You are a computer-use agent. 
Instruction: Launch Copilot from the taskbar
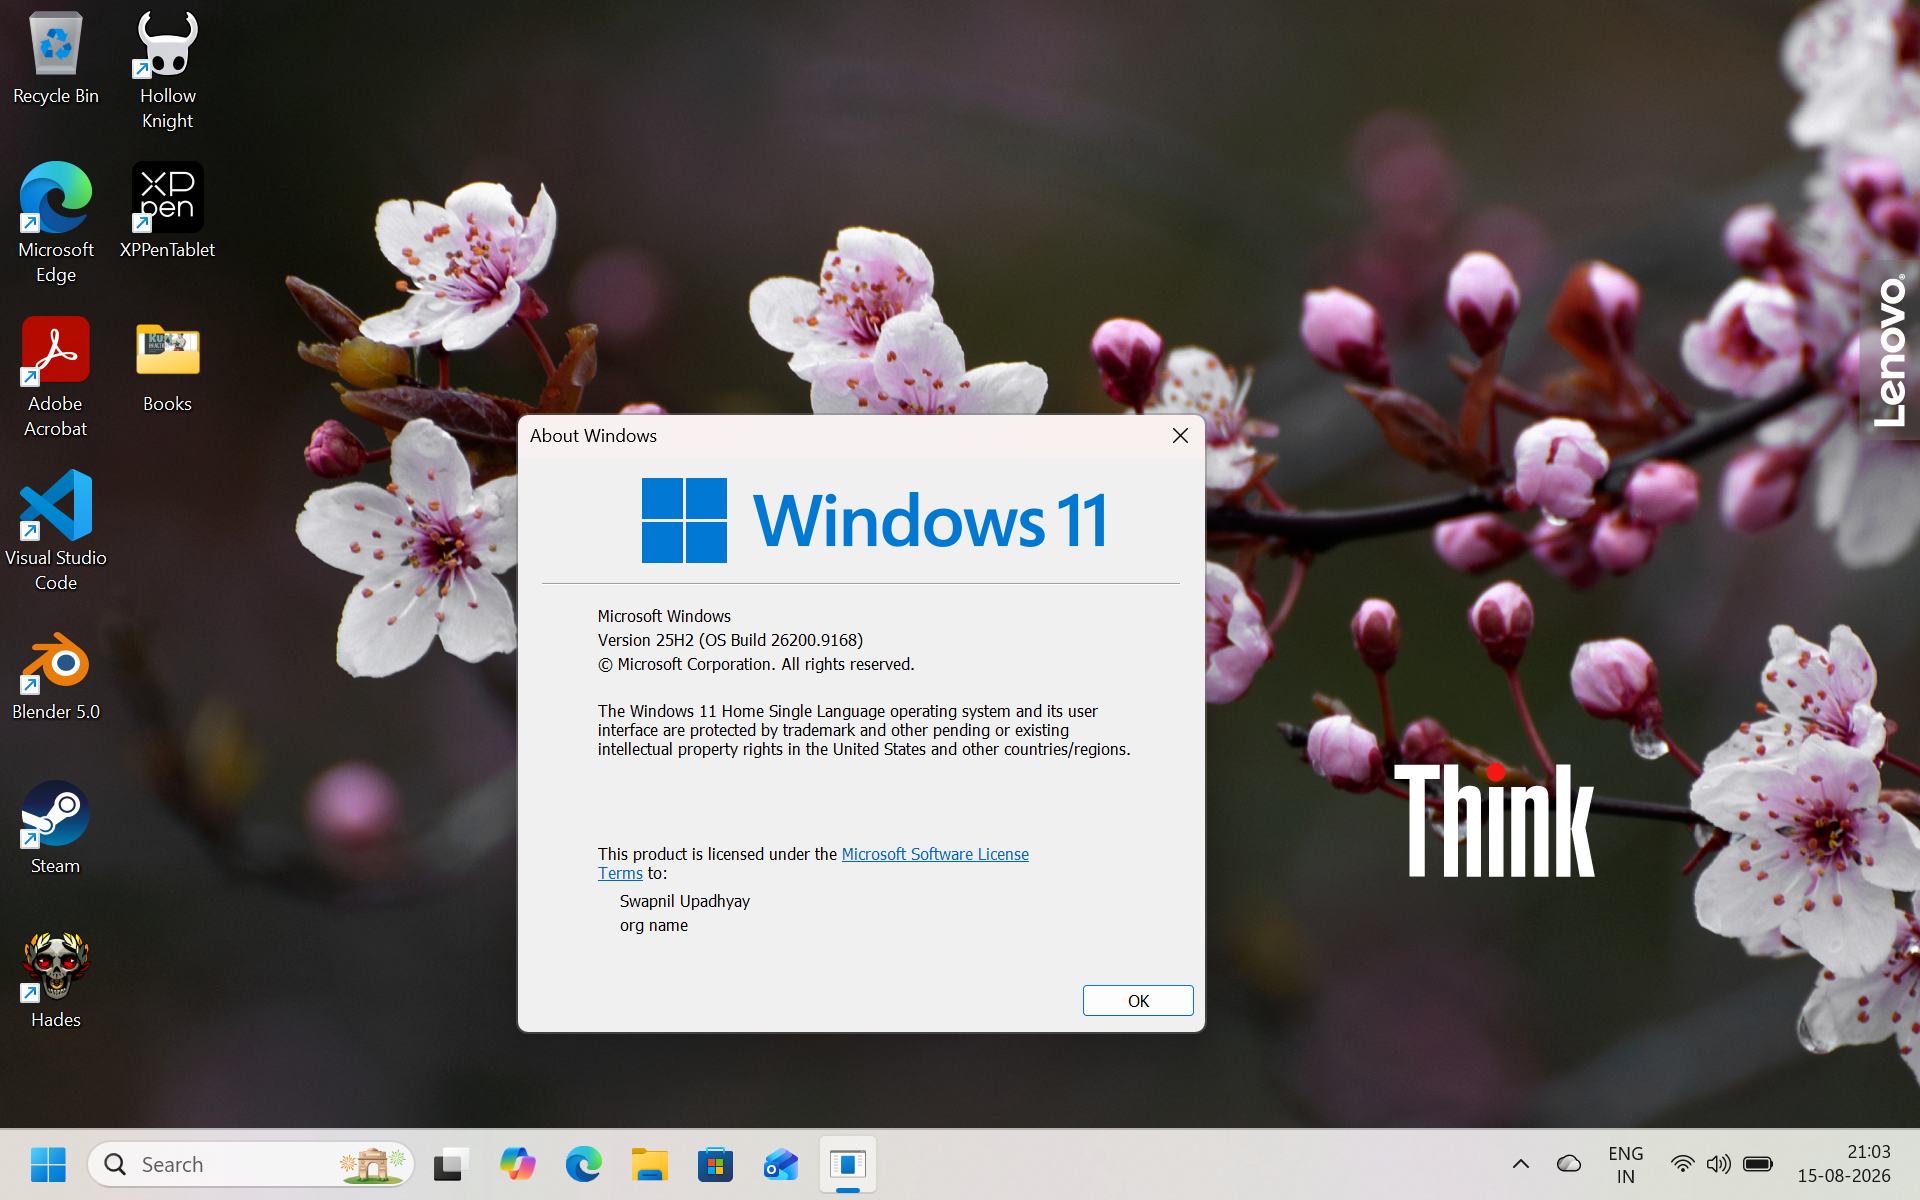click(x=517, y=1164)
